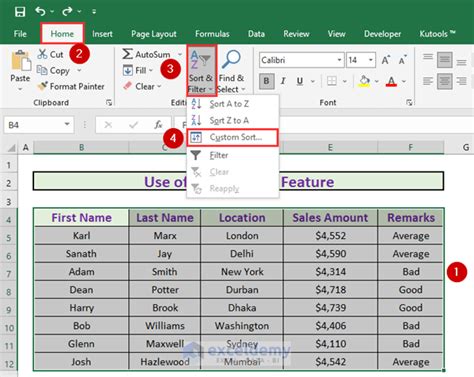Click the Cut button
The image size is (474, 377).
click(51, 54)
